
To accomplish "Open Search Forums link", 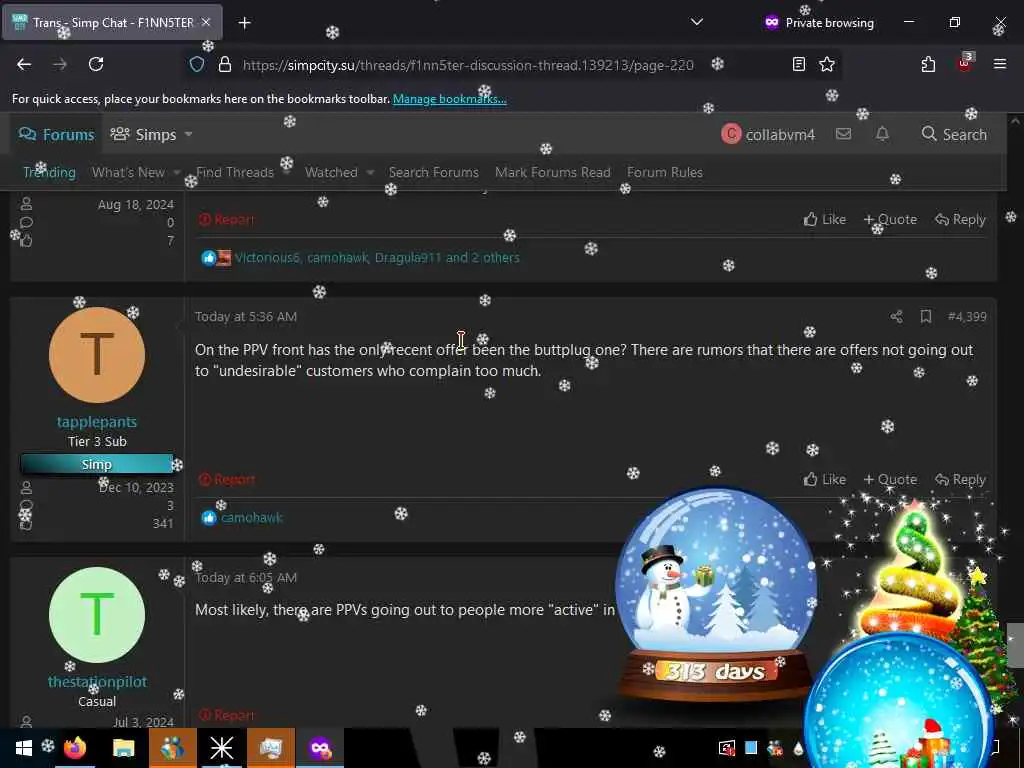I will [x=434, y=172].
